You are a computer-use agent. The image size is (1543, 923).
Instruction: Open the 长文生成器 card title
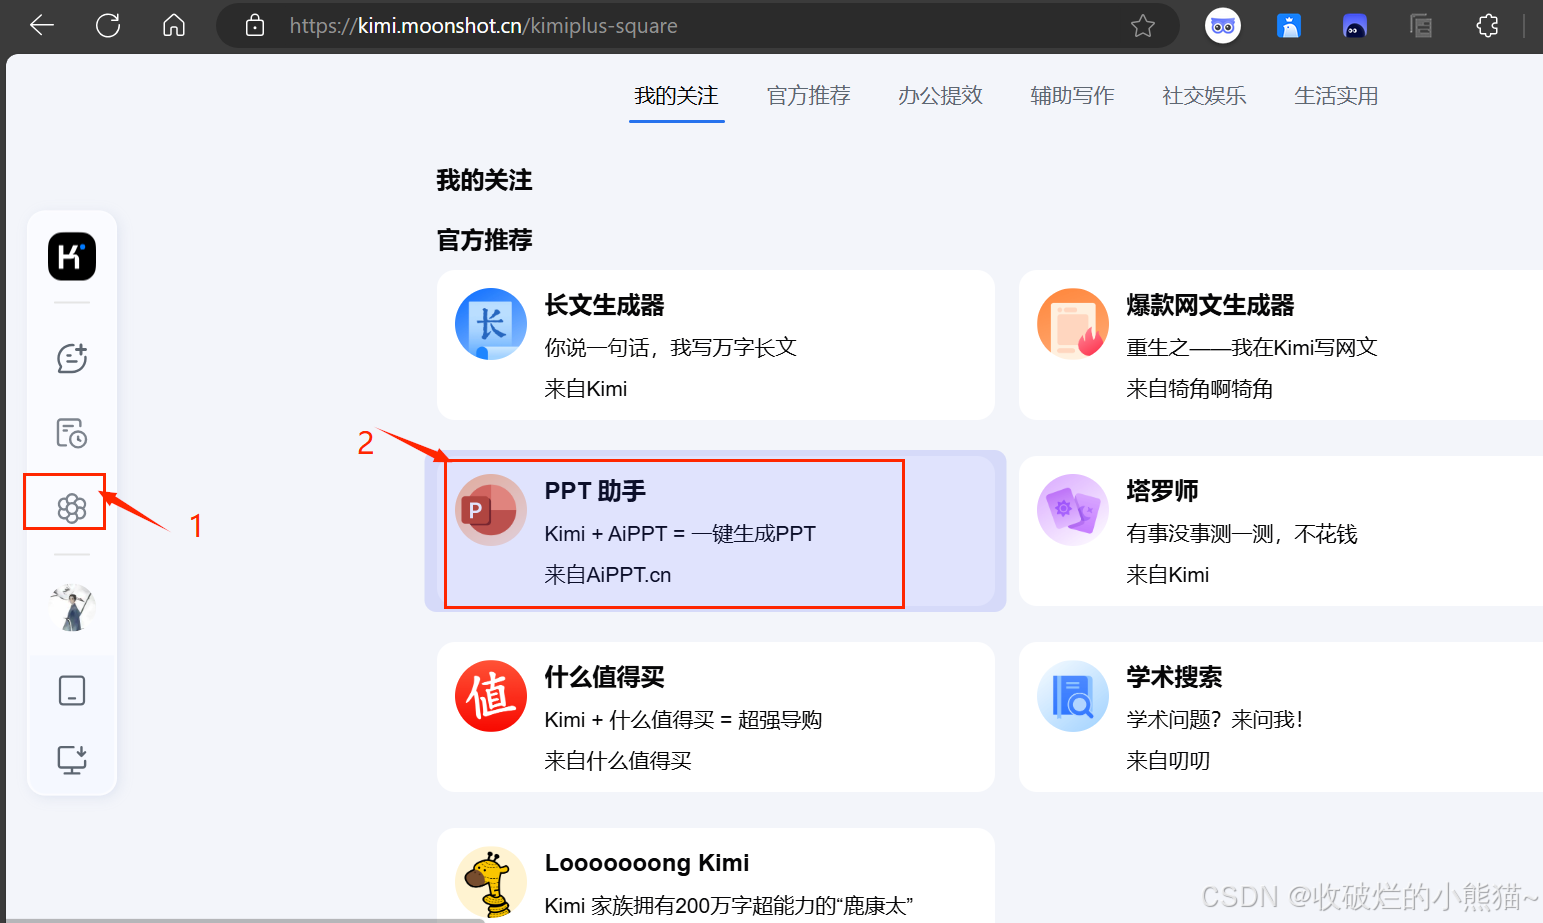pyautogui.click(x=604, y=305)
